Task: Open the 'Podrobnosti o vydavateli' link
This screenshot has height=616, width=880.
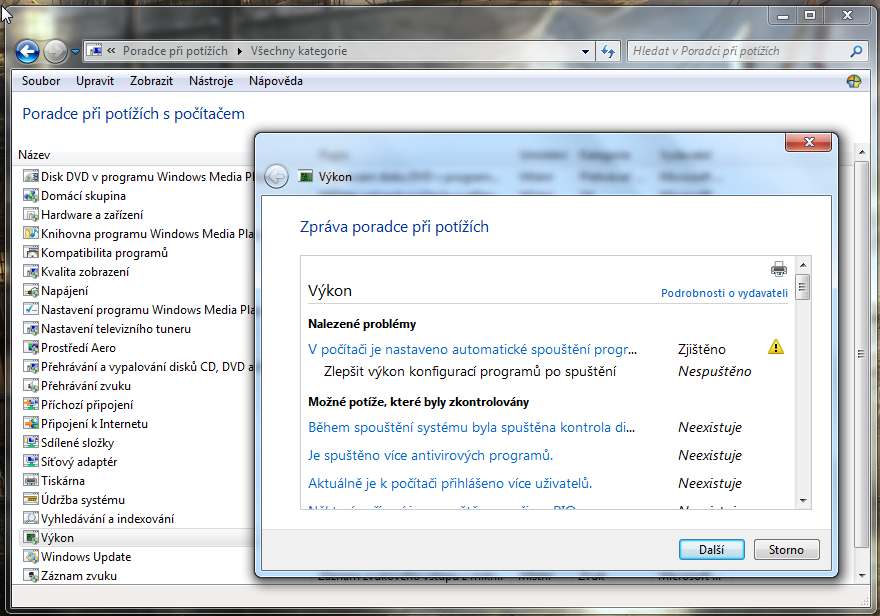Action: (724, 293)
